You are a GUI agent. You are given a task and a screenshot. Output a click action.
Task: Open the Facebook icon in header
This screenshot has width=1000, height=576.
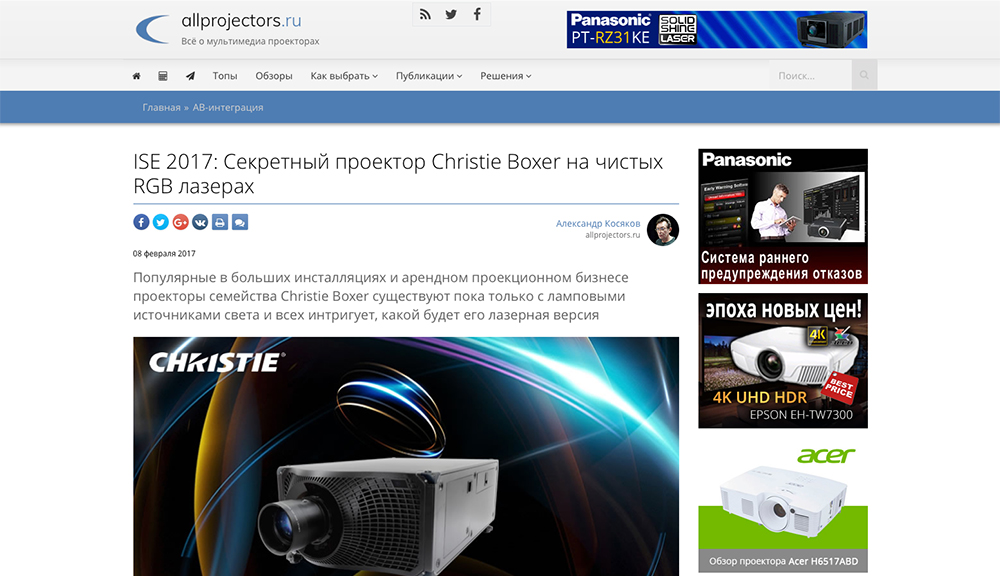tap(477, 15)
